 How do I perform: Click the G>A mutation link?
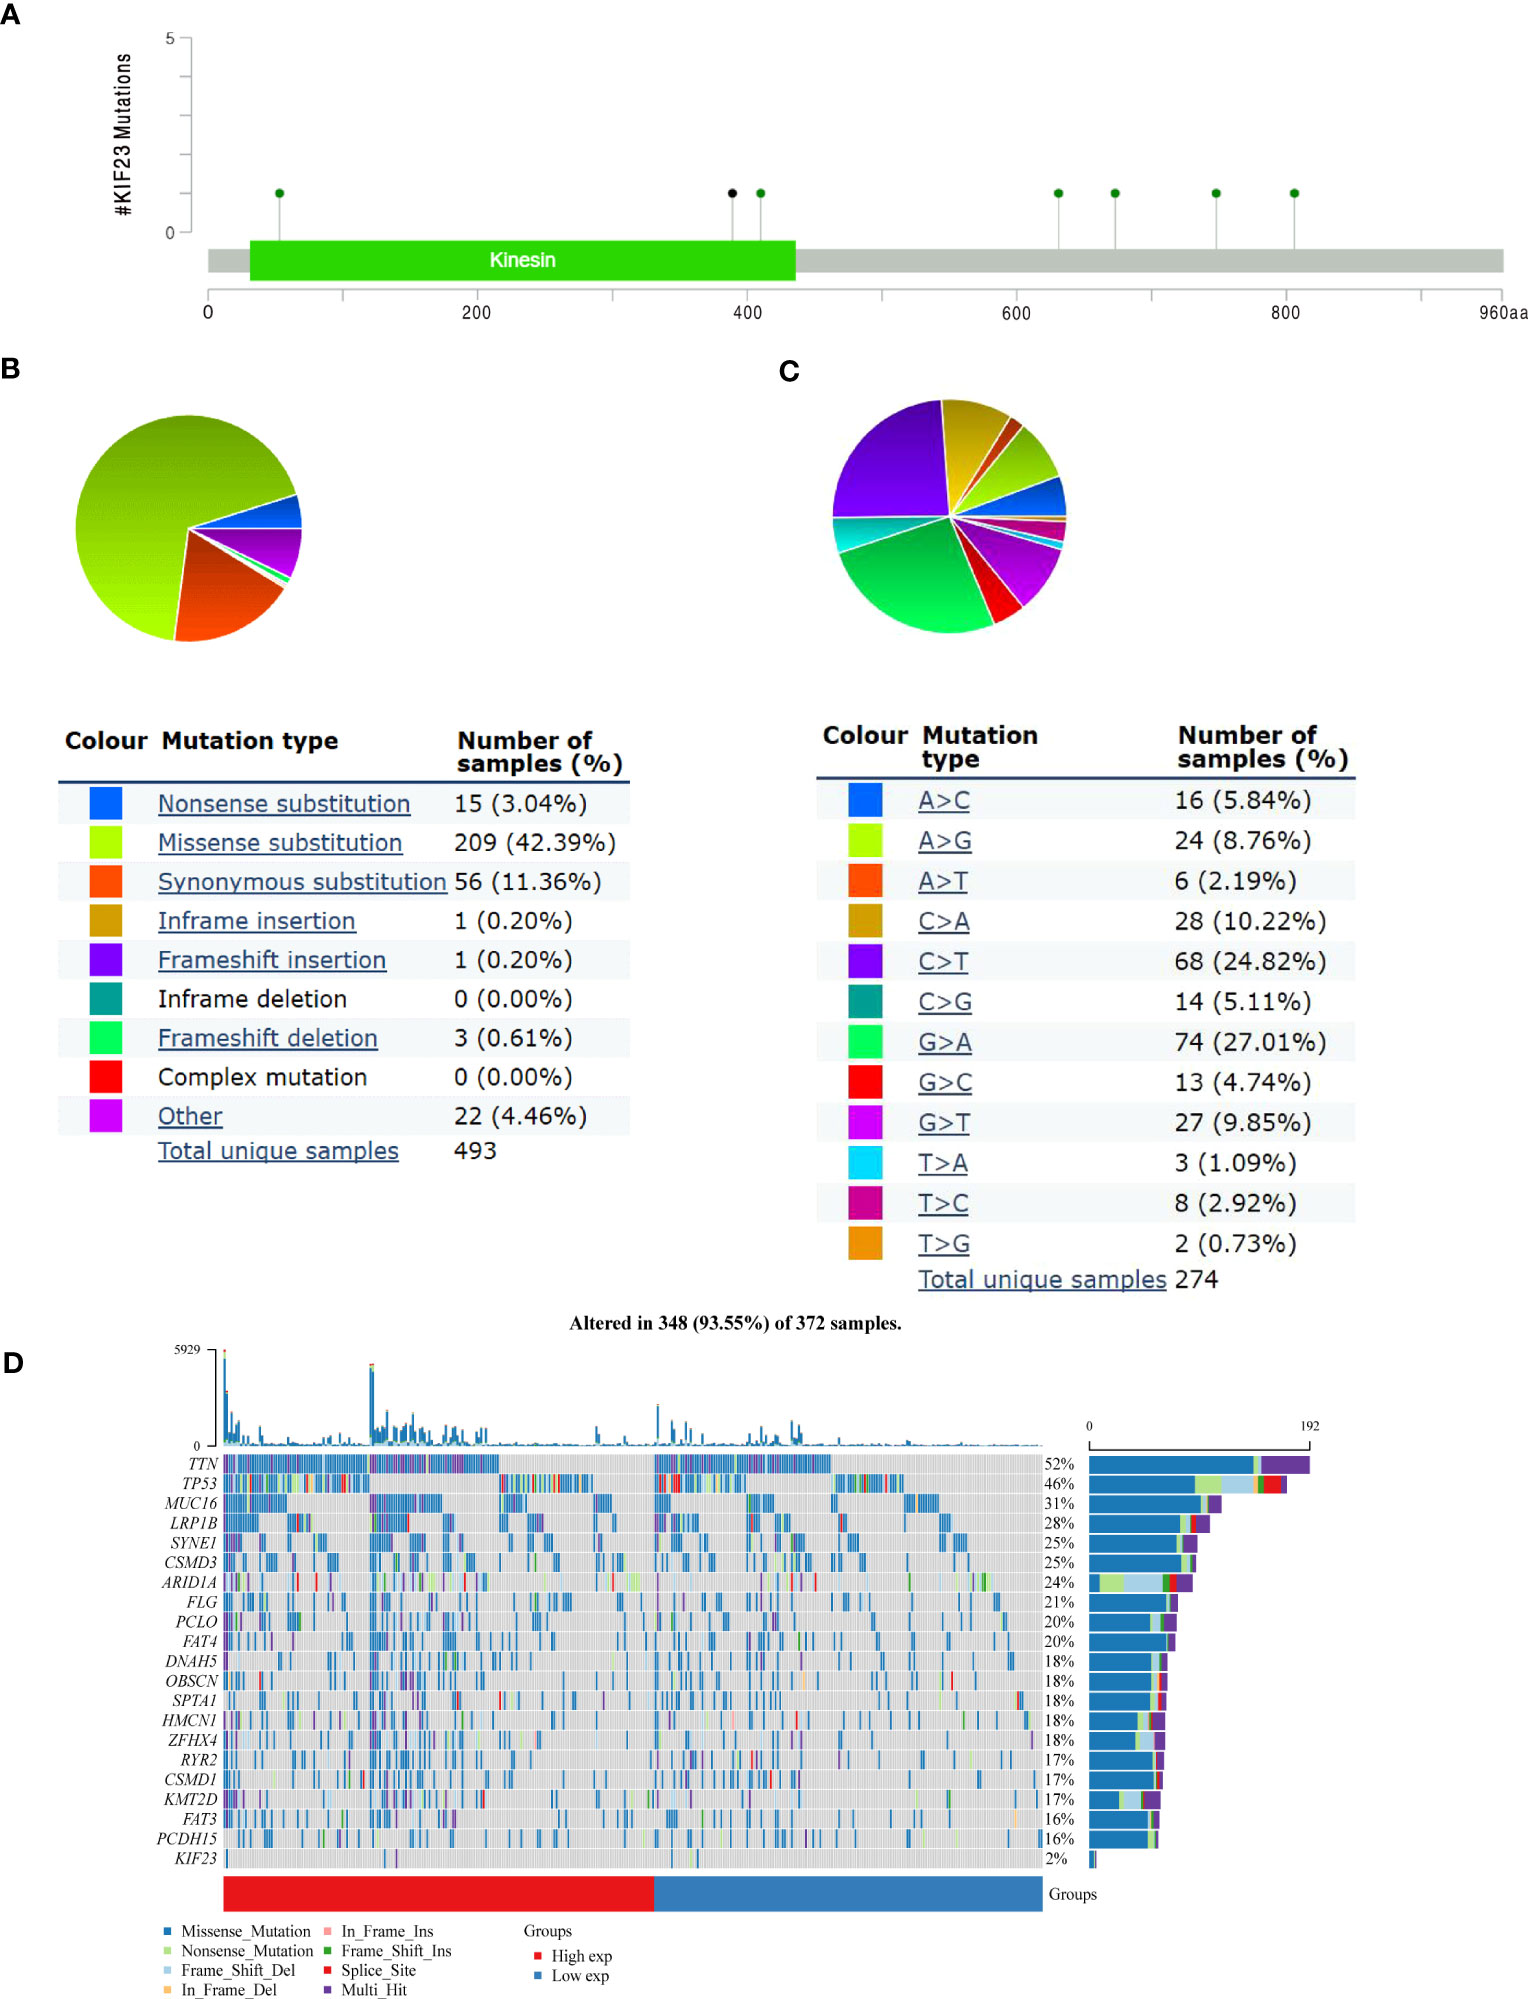click(945, 1042)
